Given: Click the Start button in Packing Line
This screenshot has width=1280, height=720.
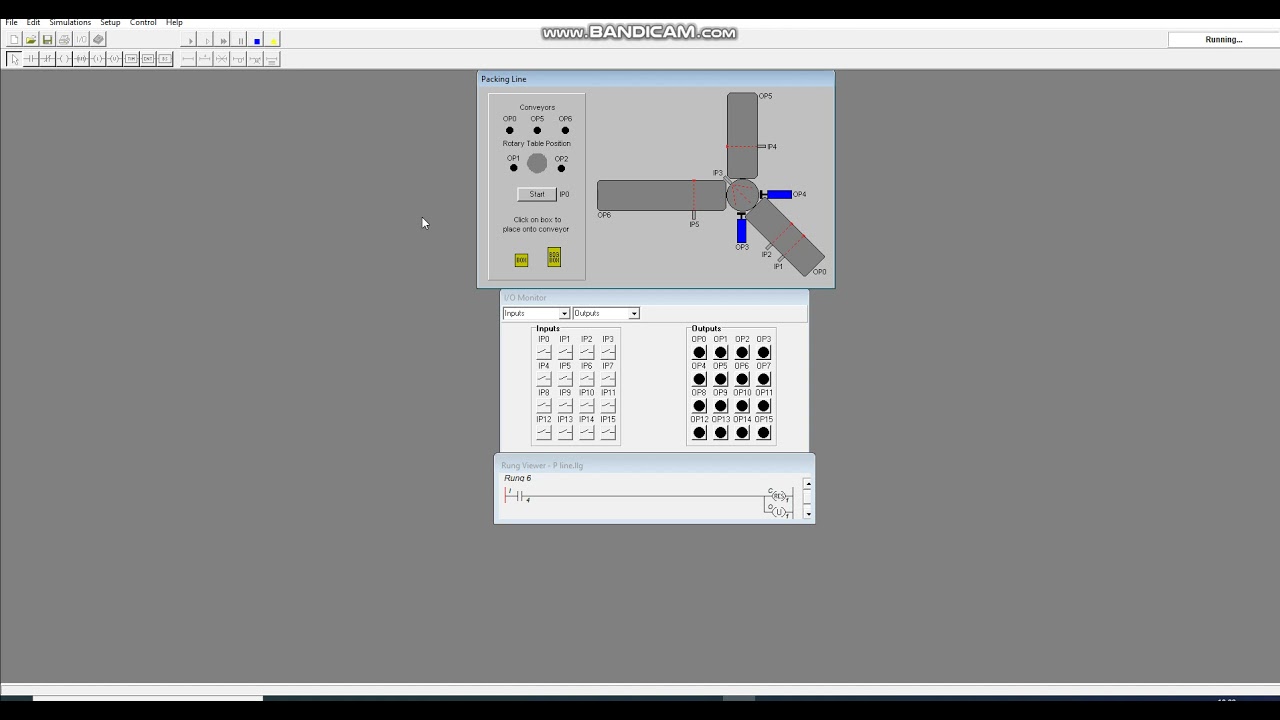Looking at the screenshot, I should 537,194.
